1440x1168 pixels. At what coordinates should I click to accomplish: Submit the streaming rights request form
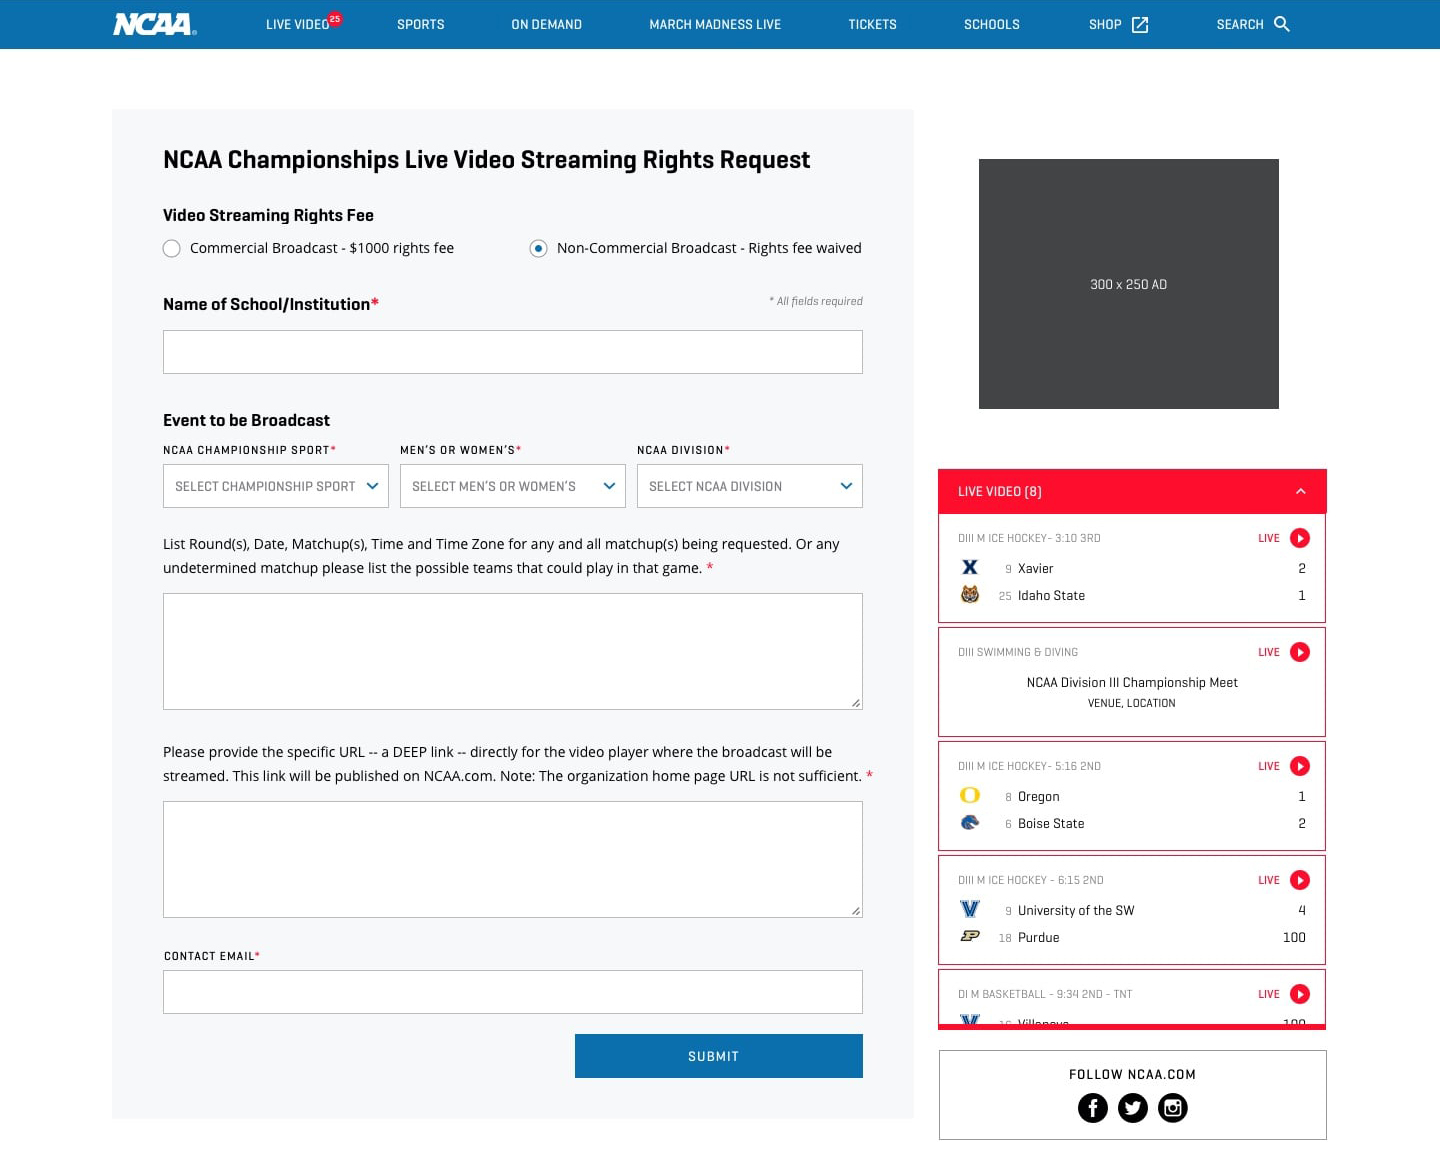click(718, 1056)
